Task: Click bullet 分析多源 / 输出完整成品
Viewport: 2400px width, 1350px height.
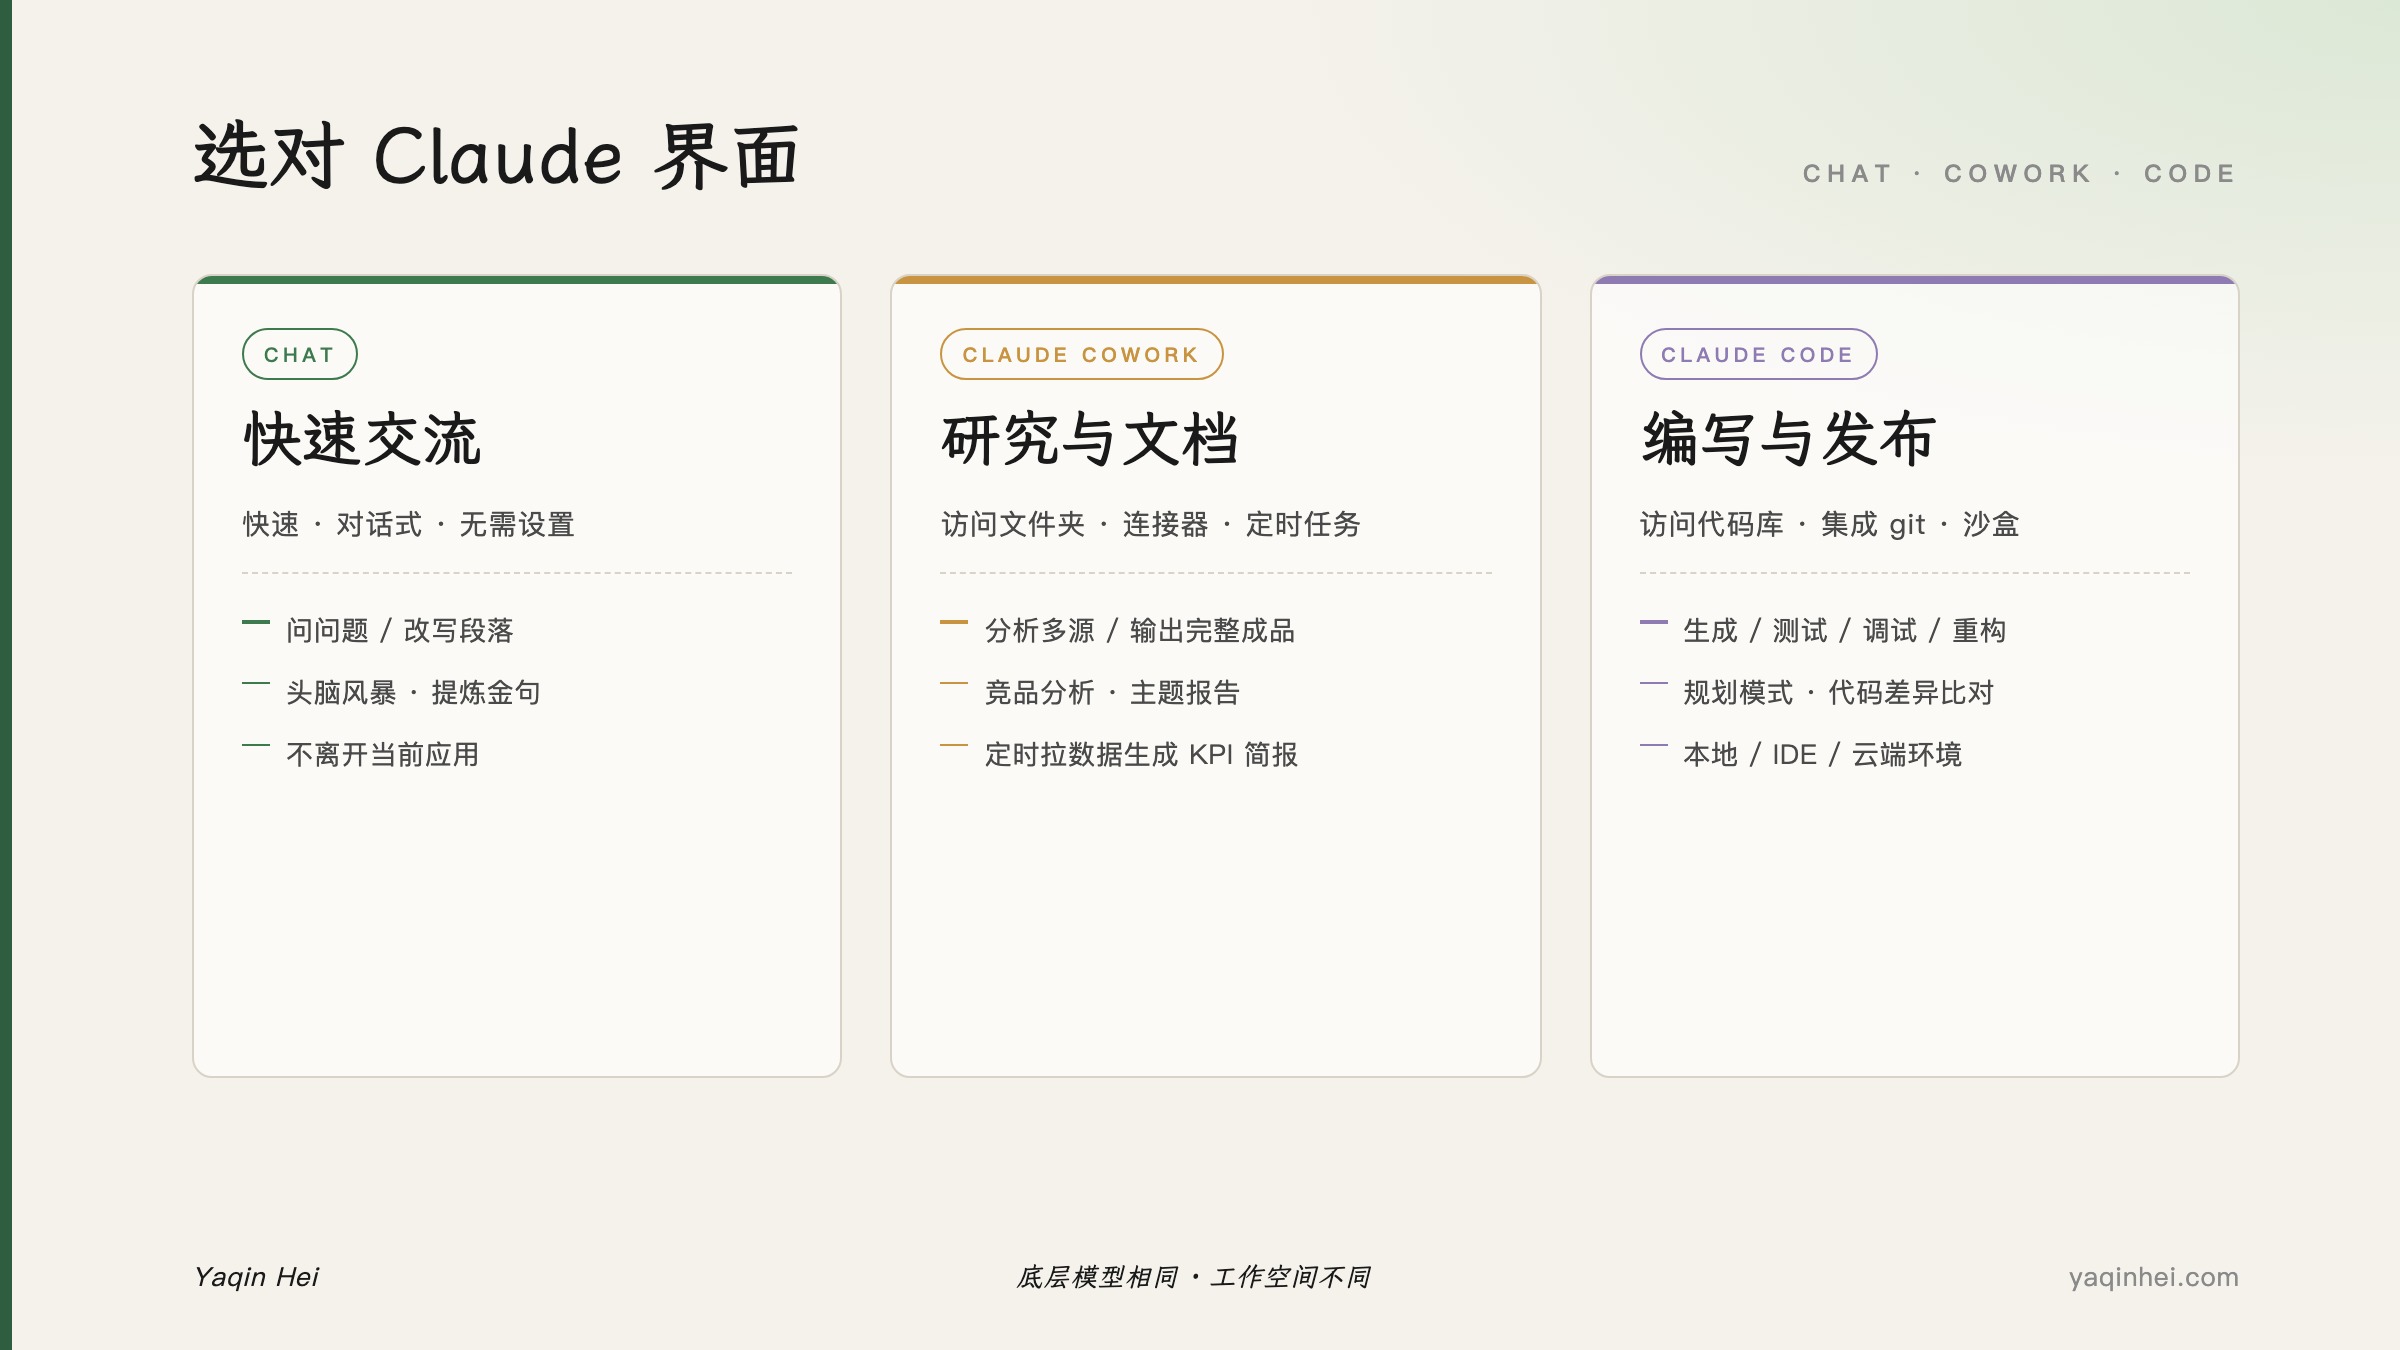Action: point(1140,630)
